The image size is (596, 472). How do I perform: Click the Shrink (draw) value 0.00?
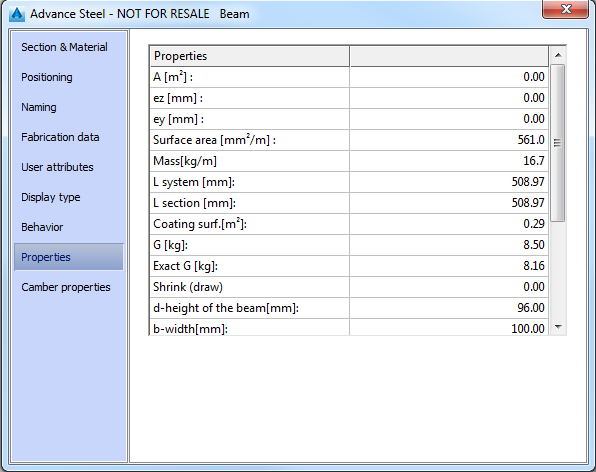534,287
